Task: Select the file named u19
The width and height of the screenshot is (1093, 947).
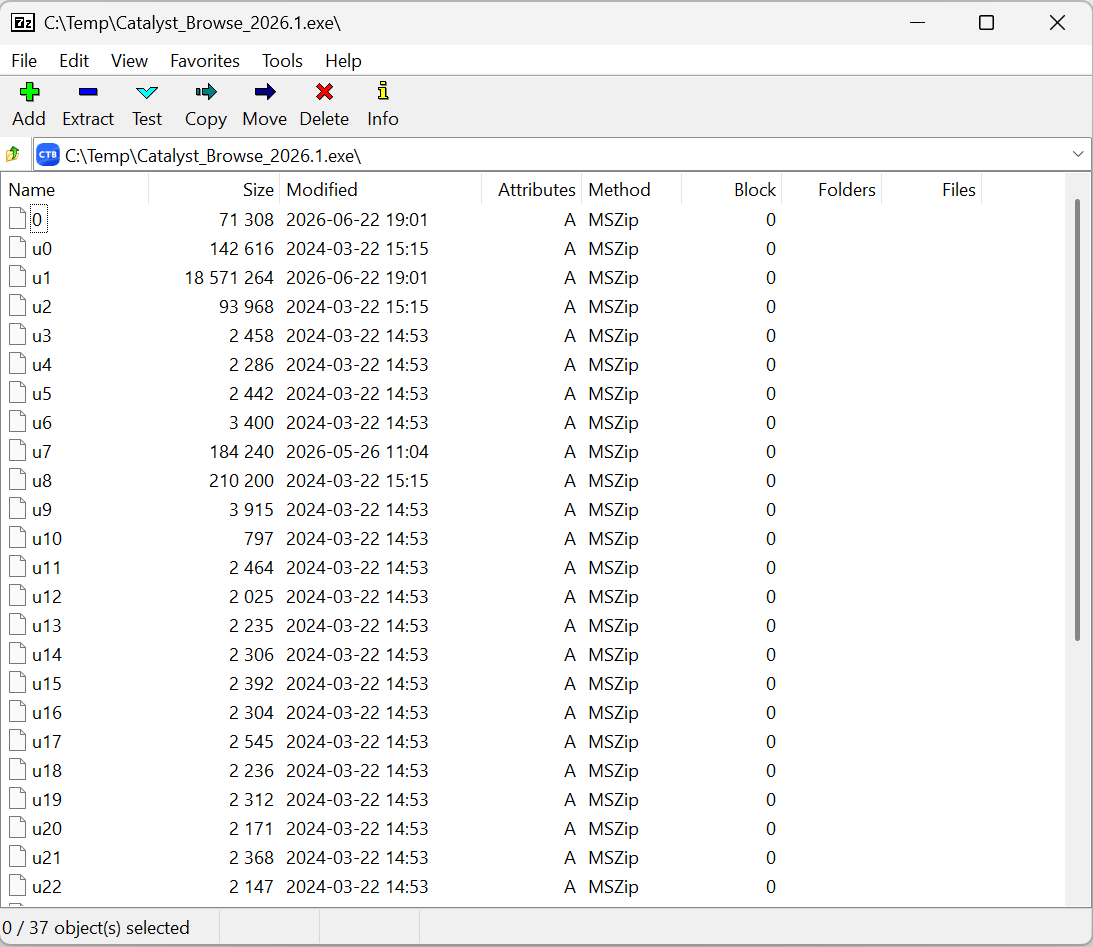Action: (47, 799)
